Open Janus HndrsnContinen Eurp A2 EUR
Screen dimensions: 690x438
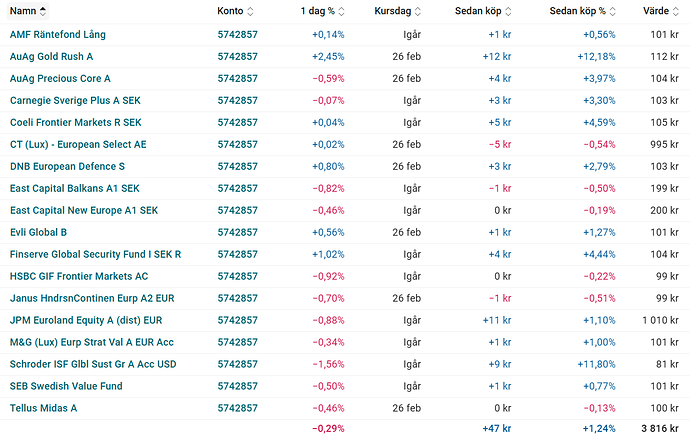(92, 298)
